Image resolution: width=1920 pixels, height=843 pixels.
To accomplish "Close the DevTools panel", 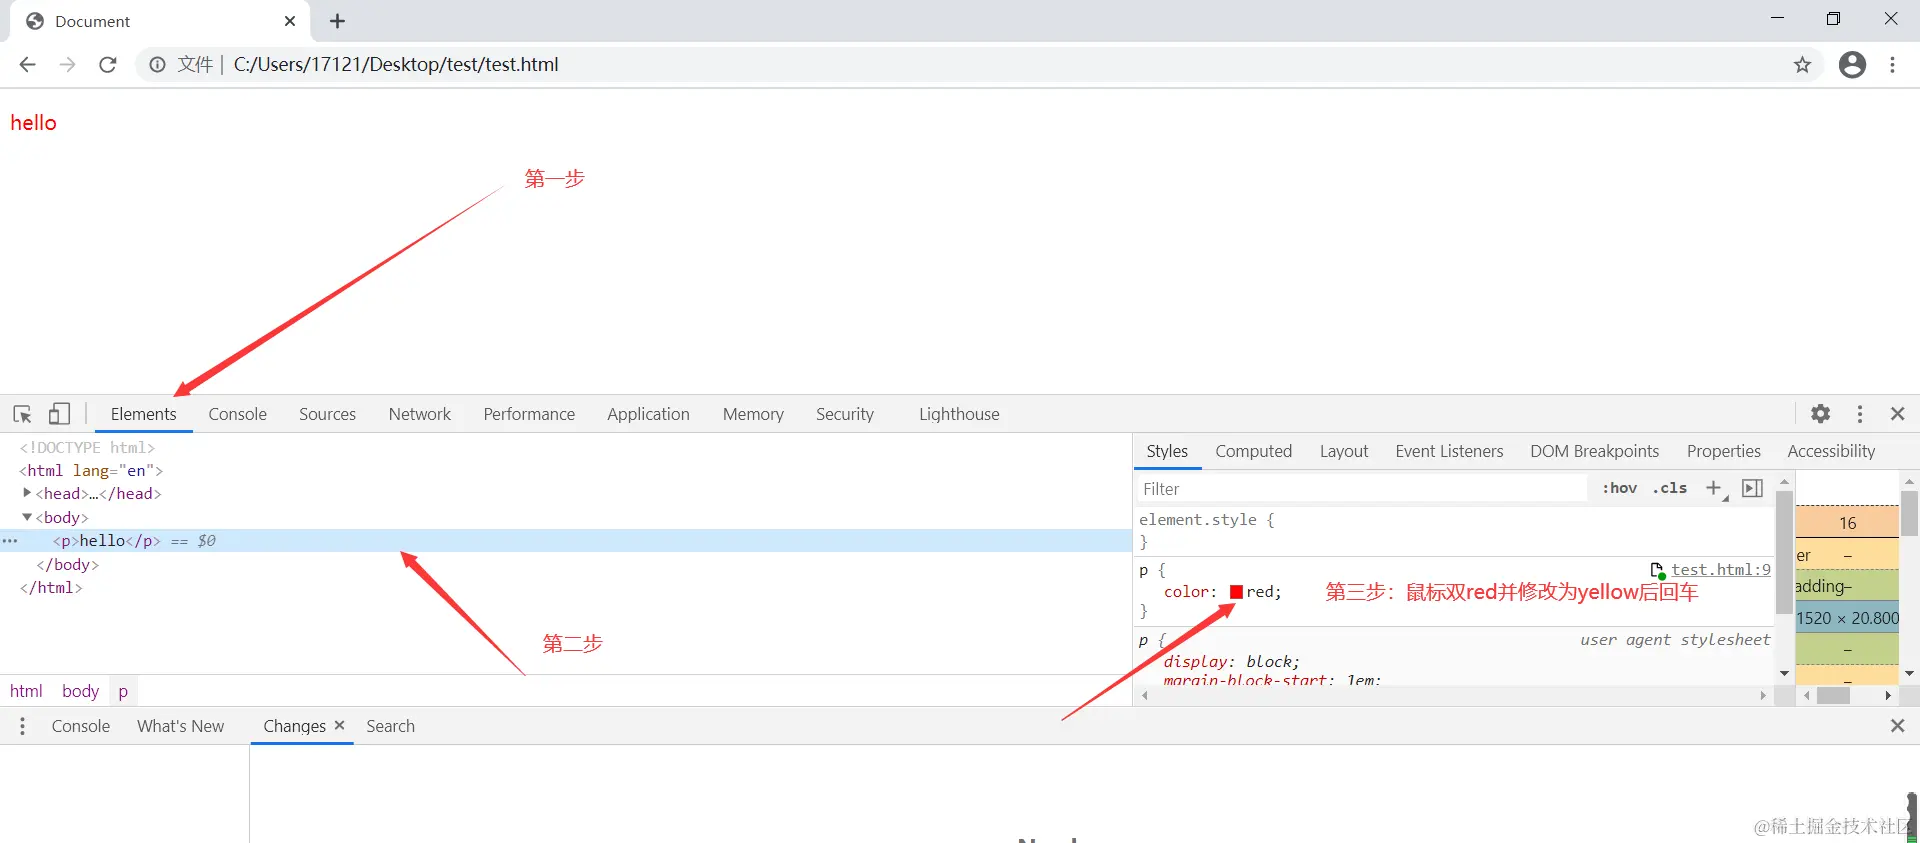I will [1898, 414].
